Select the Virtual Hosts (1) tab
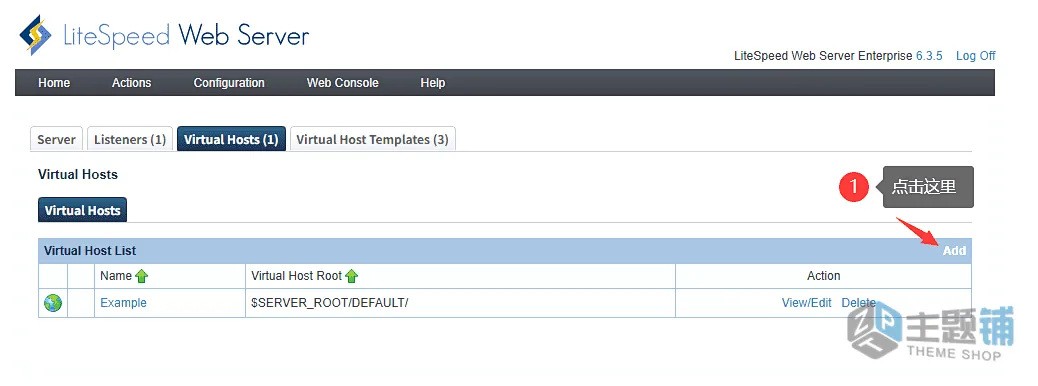1038x386 pixels. point(231,139)
